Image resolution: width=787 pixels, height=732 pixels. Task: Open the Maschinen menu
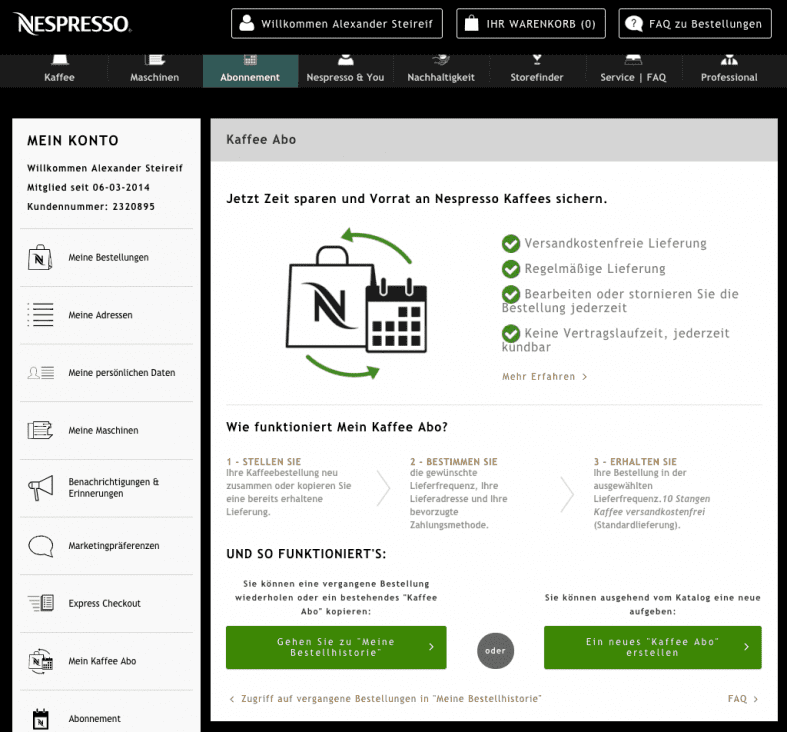click(x=155, y=71)
